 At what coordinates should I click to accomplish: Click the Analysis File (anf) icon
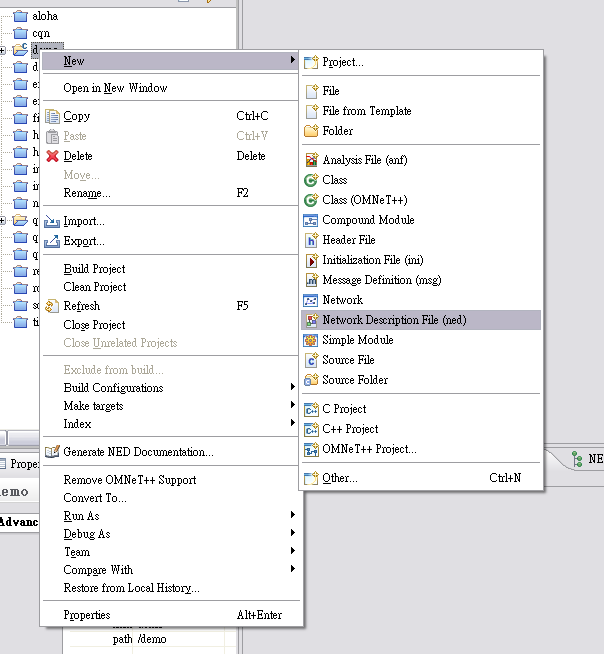pos(312,160)
